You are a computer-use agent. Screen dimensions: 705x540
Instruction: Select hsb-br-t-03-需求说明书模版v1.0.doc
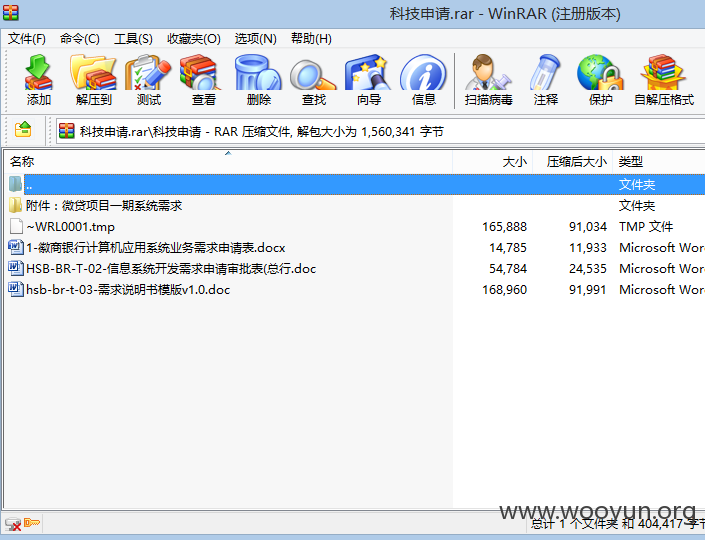click(128, 290)
